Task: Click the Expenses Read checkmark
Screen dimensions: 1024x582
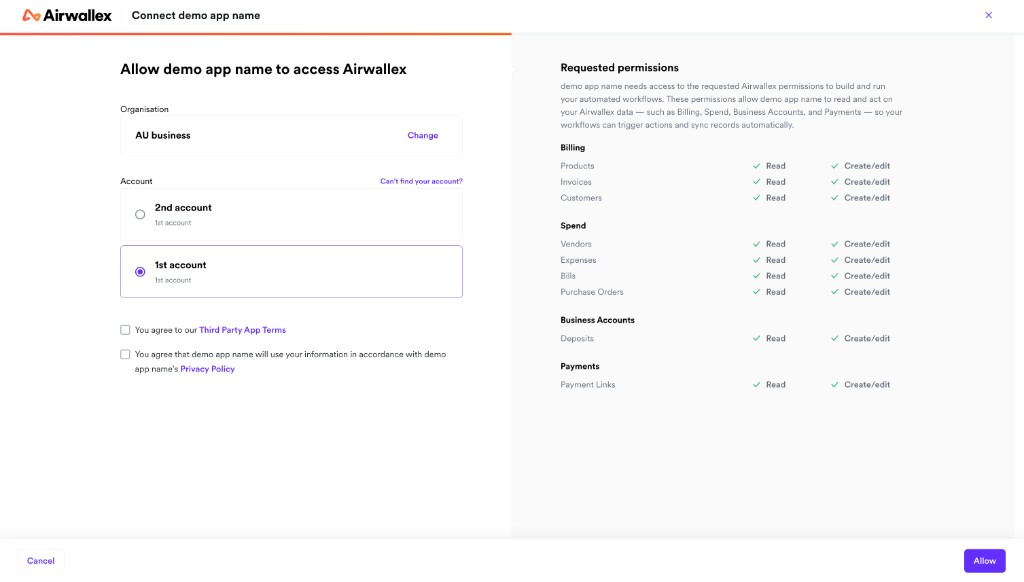Action: pos(756,260)
